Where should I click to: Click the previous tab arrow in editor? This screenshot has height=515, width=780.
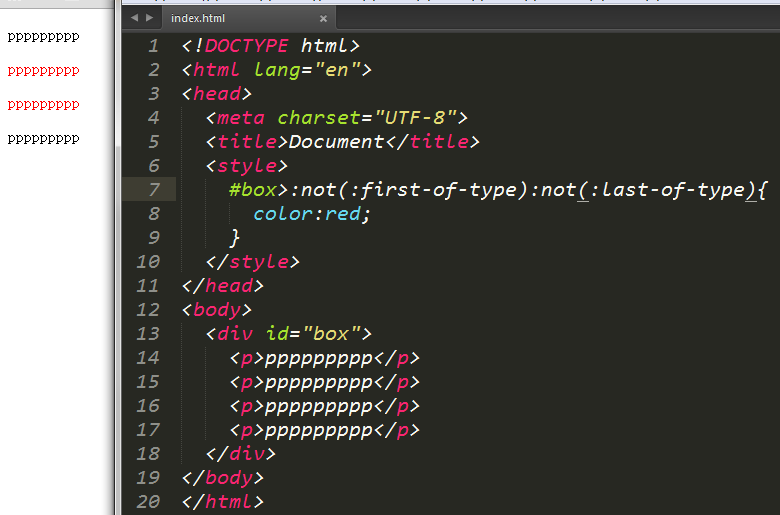coord(134,18)
